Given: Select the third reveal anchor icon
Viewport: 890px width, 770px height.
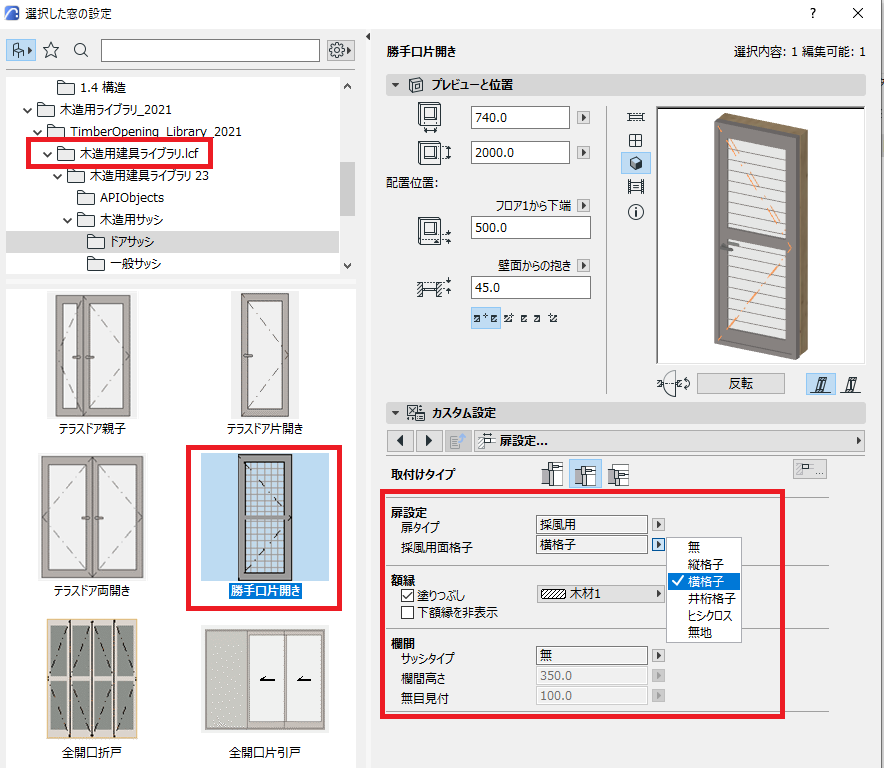Looking at the screenshot, I should 524,318.
